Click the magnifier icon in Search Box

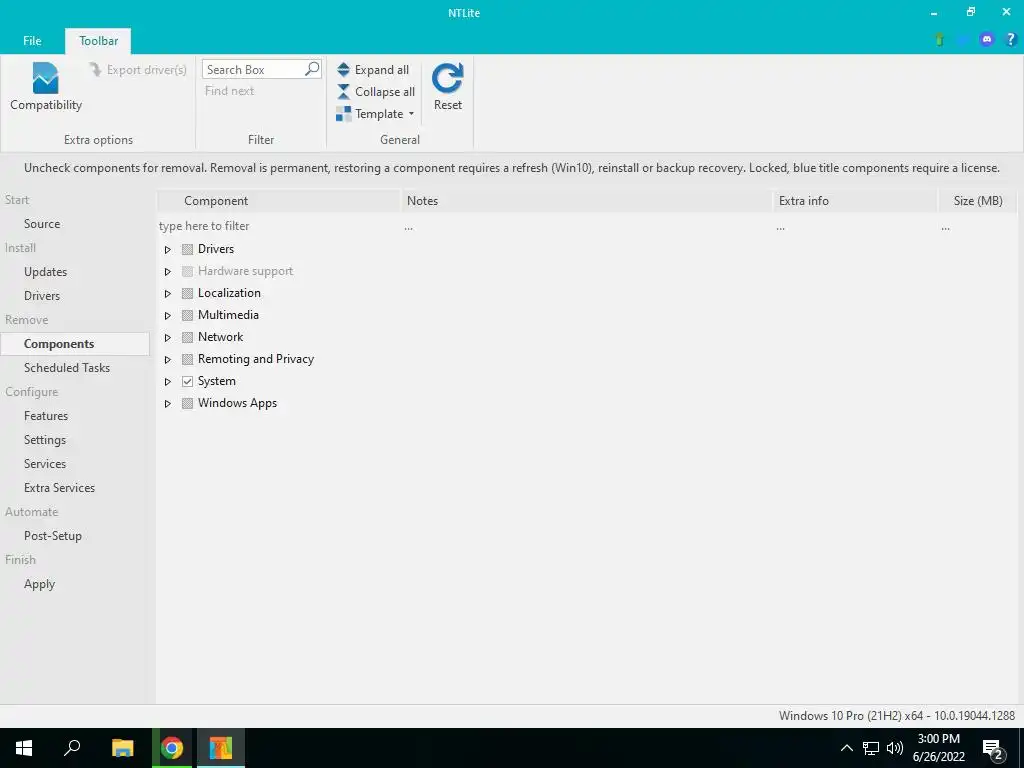[x=312, y=69]
